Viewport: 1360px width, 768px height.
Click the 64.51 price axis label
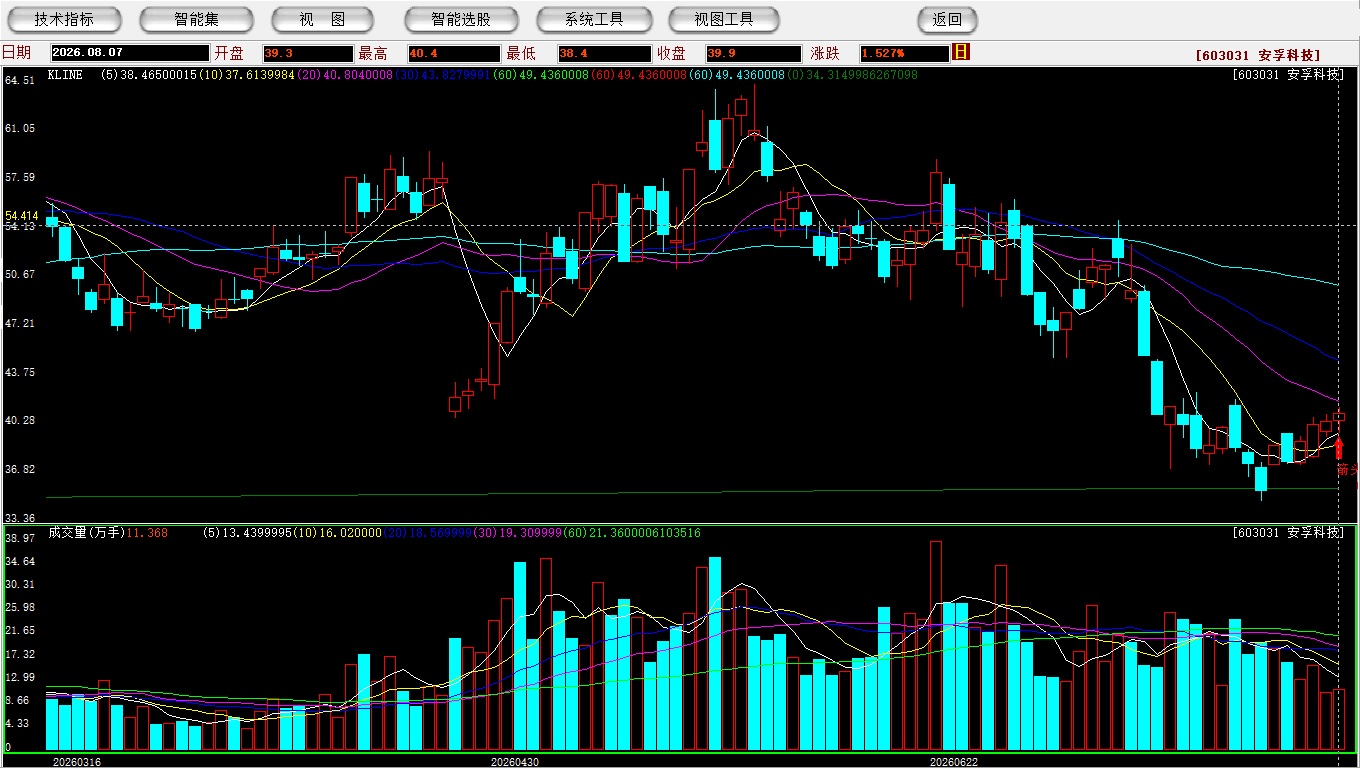[x=20, y=80]
